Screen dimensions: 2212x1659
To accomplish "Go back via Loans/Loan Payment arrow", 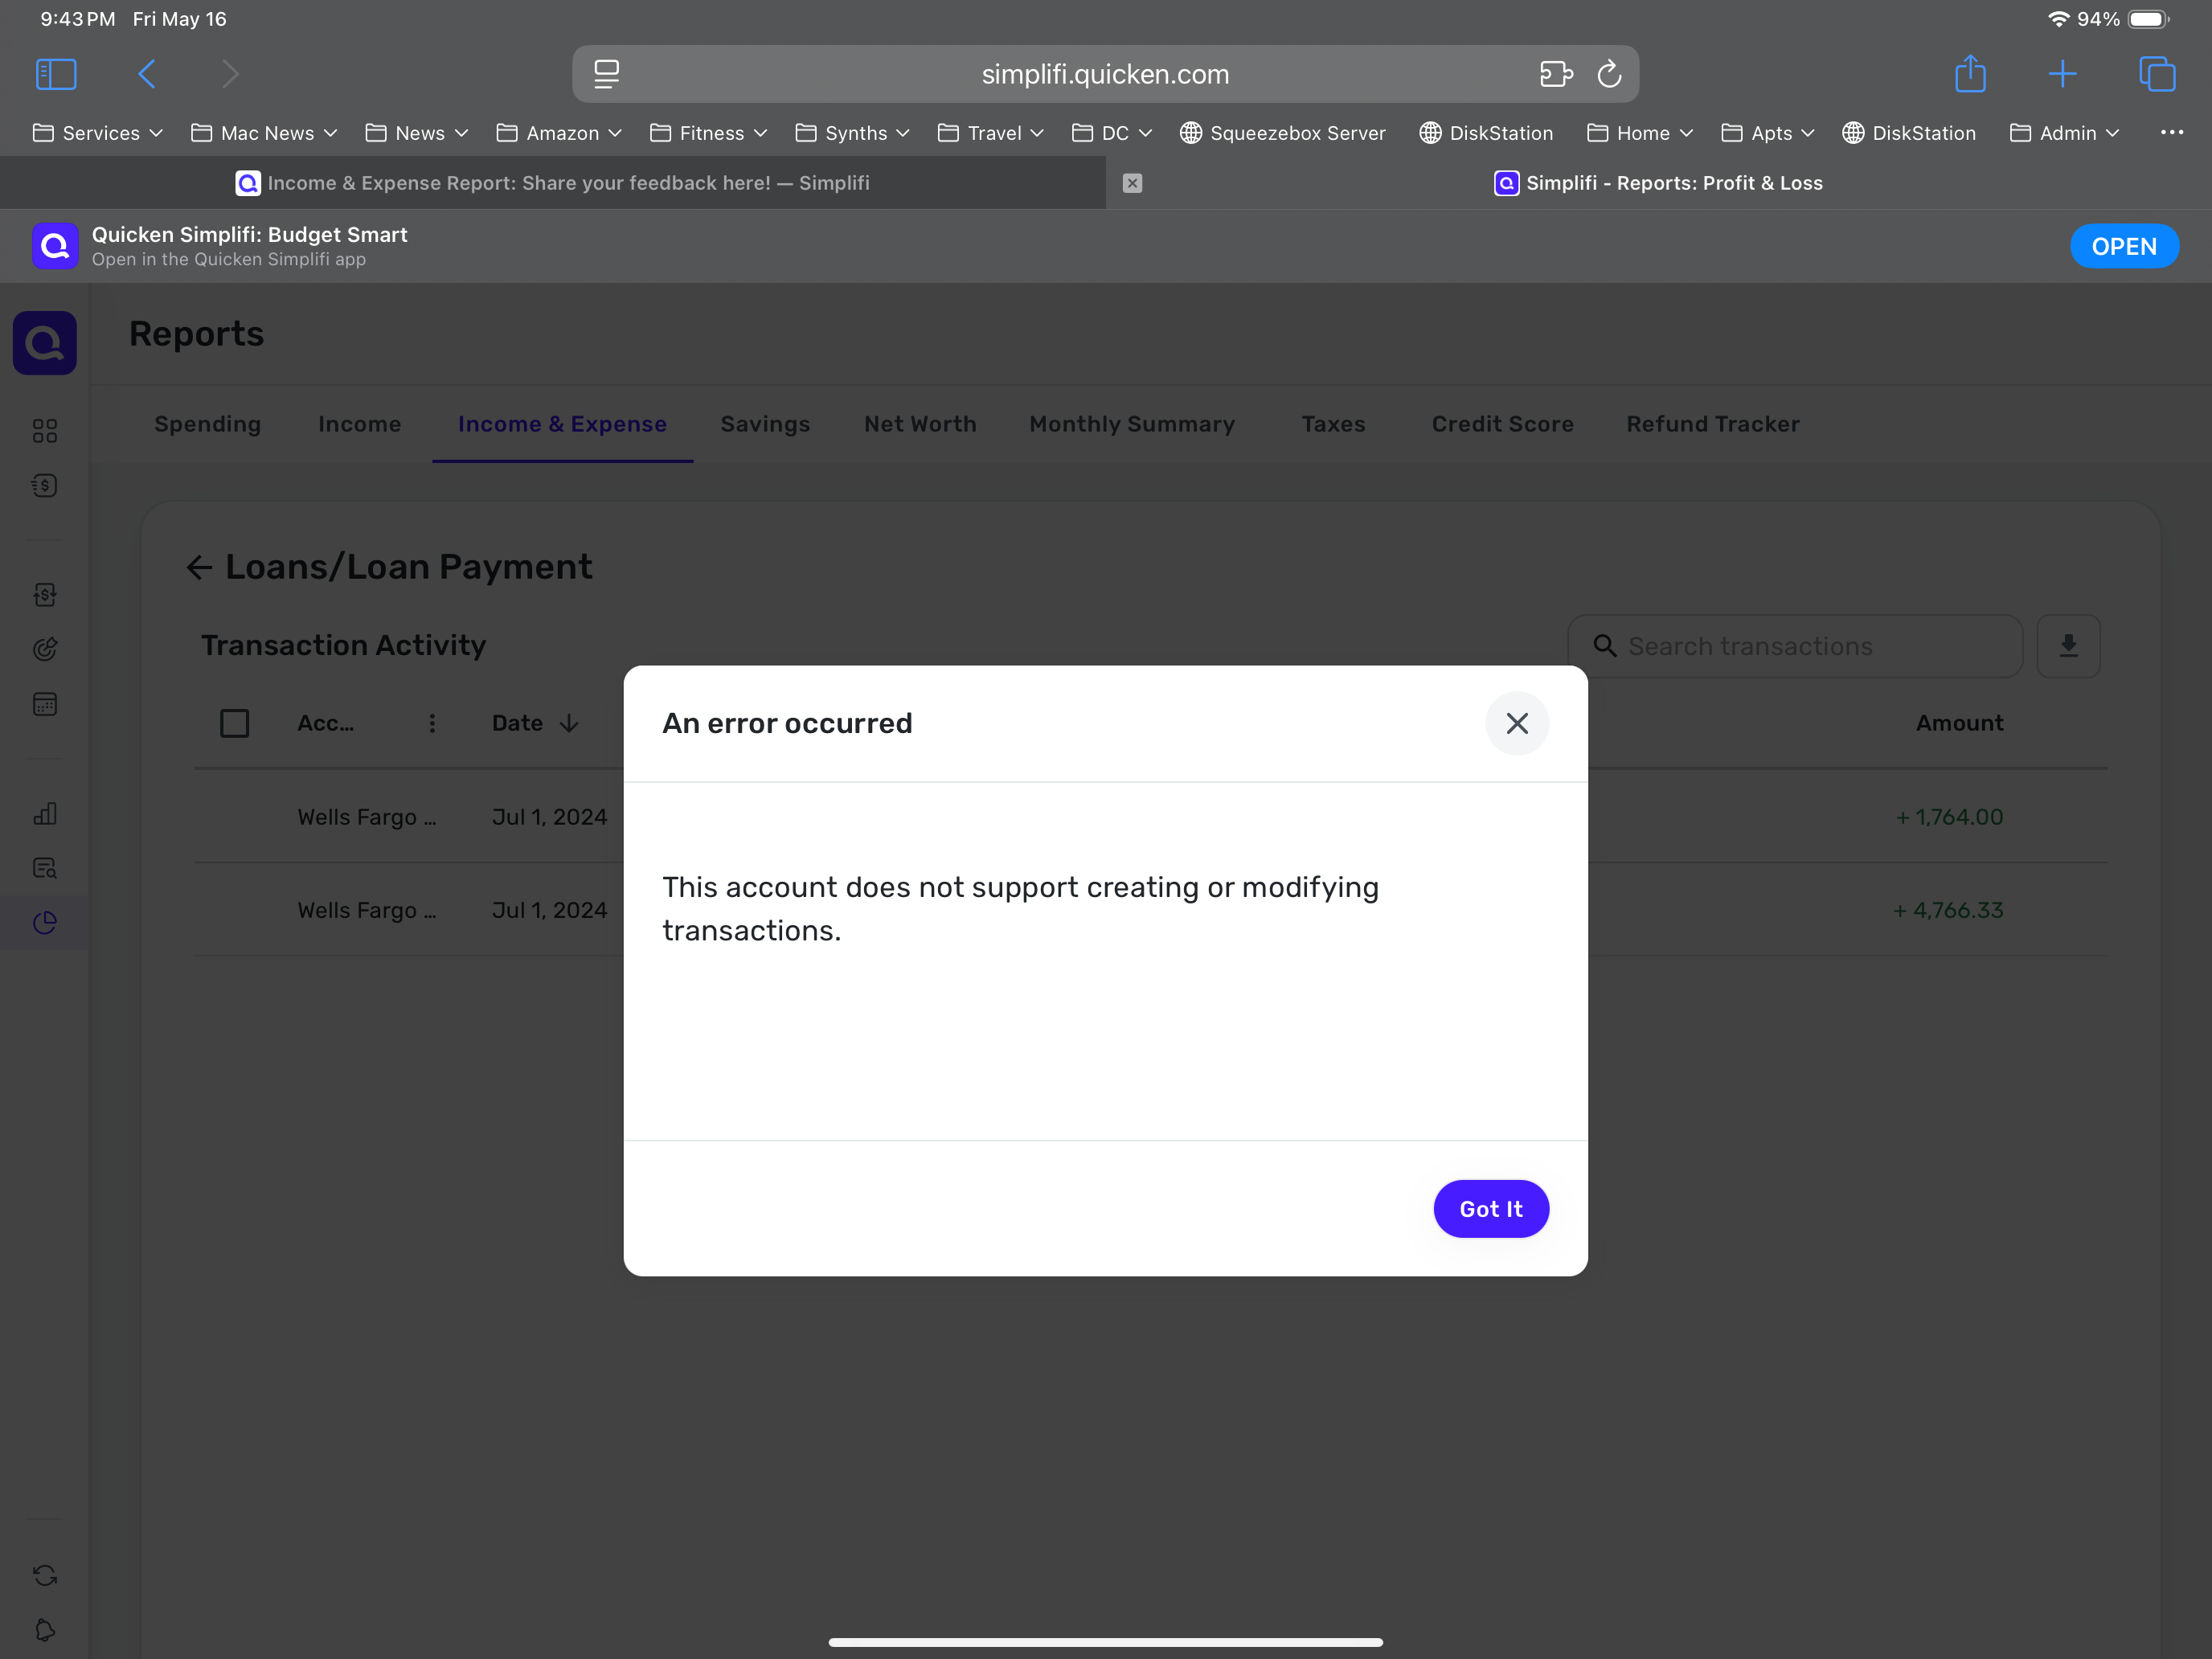I will coord(200,568).
